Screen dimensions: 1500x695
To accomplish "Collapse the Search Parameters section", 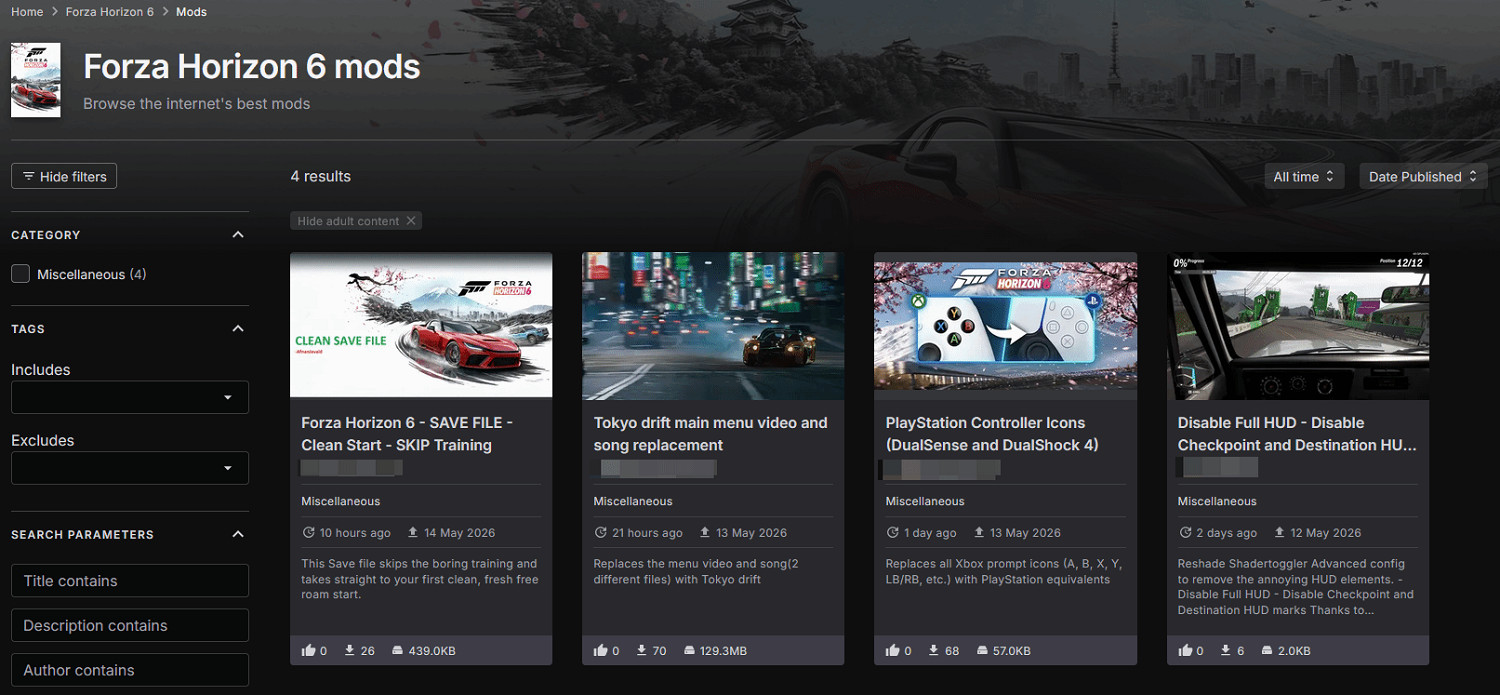I will tap(238, 535).
